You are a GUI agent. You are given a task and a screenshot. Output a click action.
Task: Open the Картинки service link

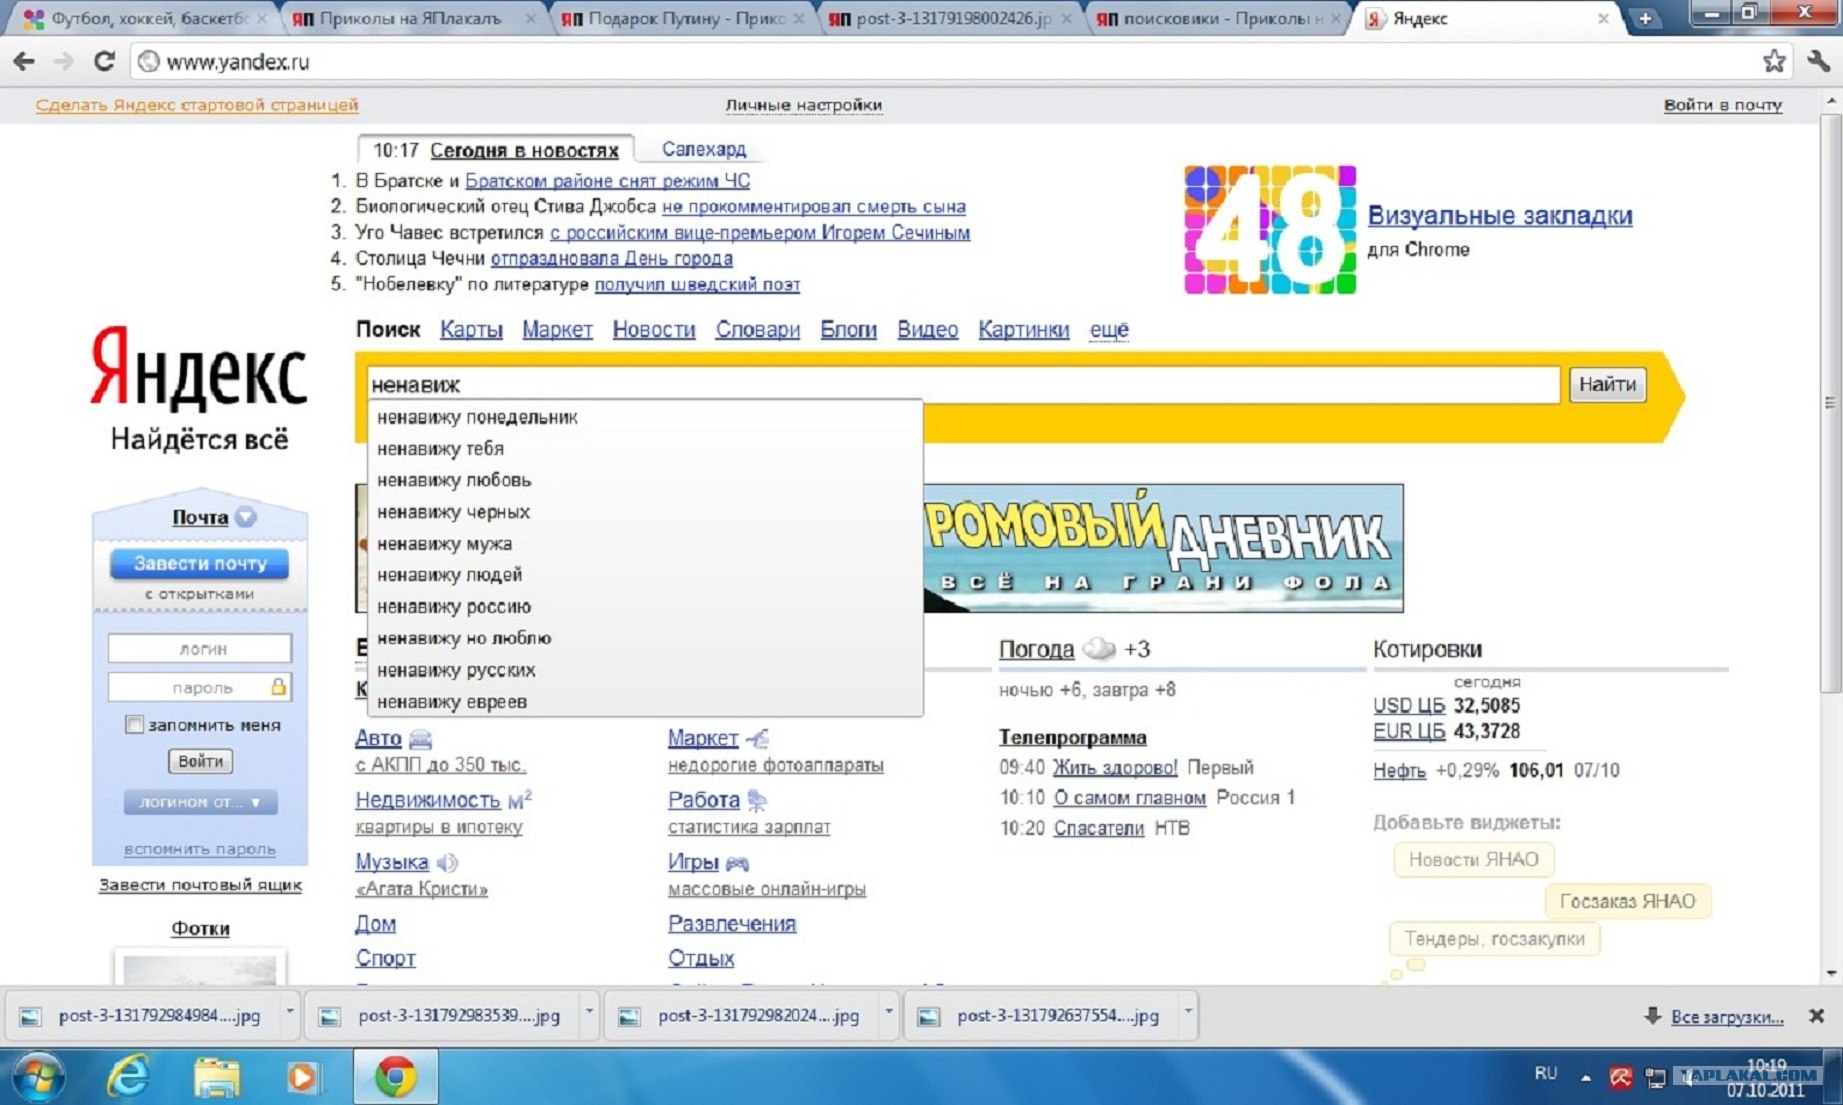click(x=1024, y=330)
